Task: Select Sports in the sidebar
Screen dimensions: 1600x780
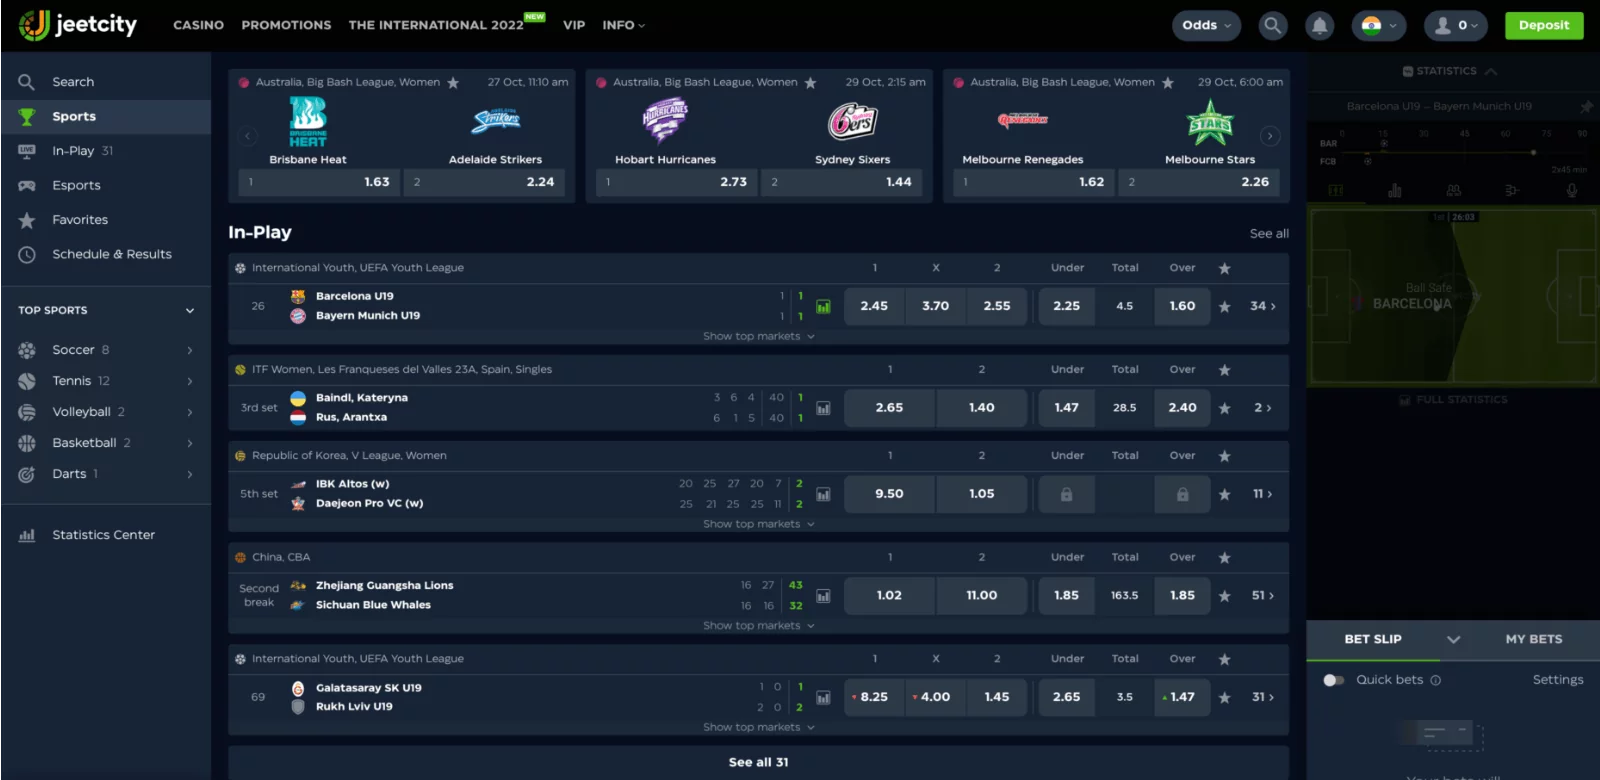Action: pos(106,116)
